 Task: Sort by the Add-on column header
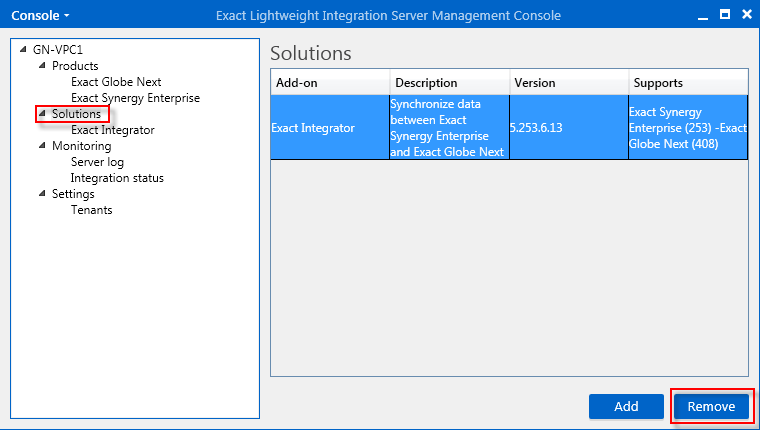331,82
